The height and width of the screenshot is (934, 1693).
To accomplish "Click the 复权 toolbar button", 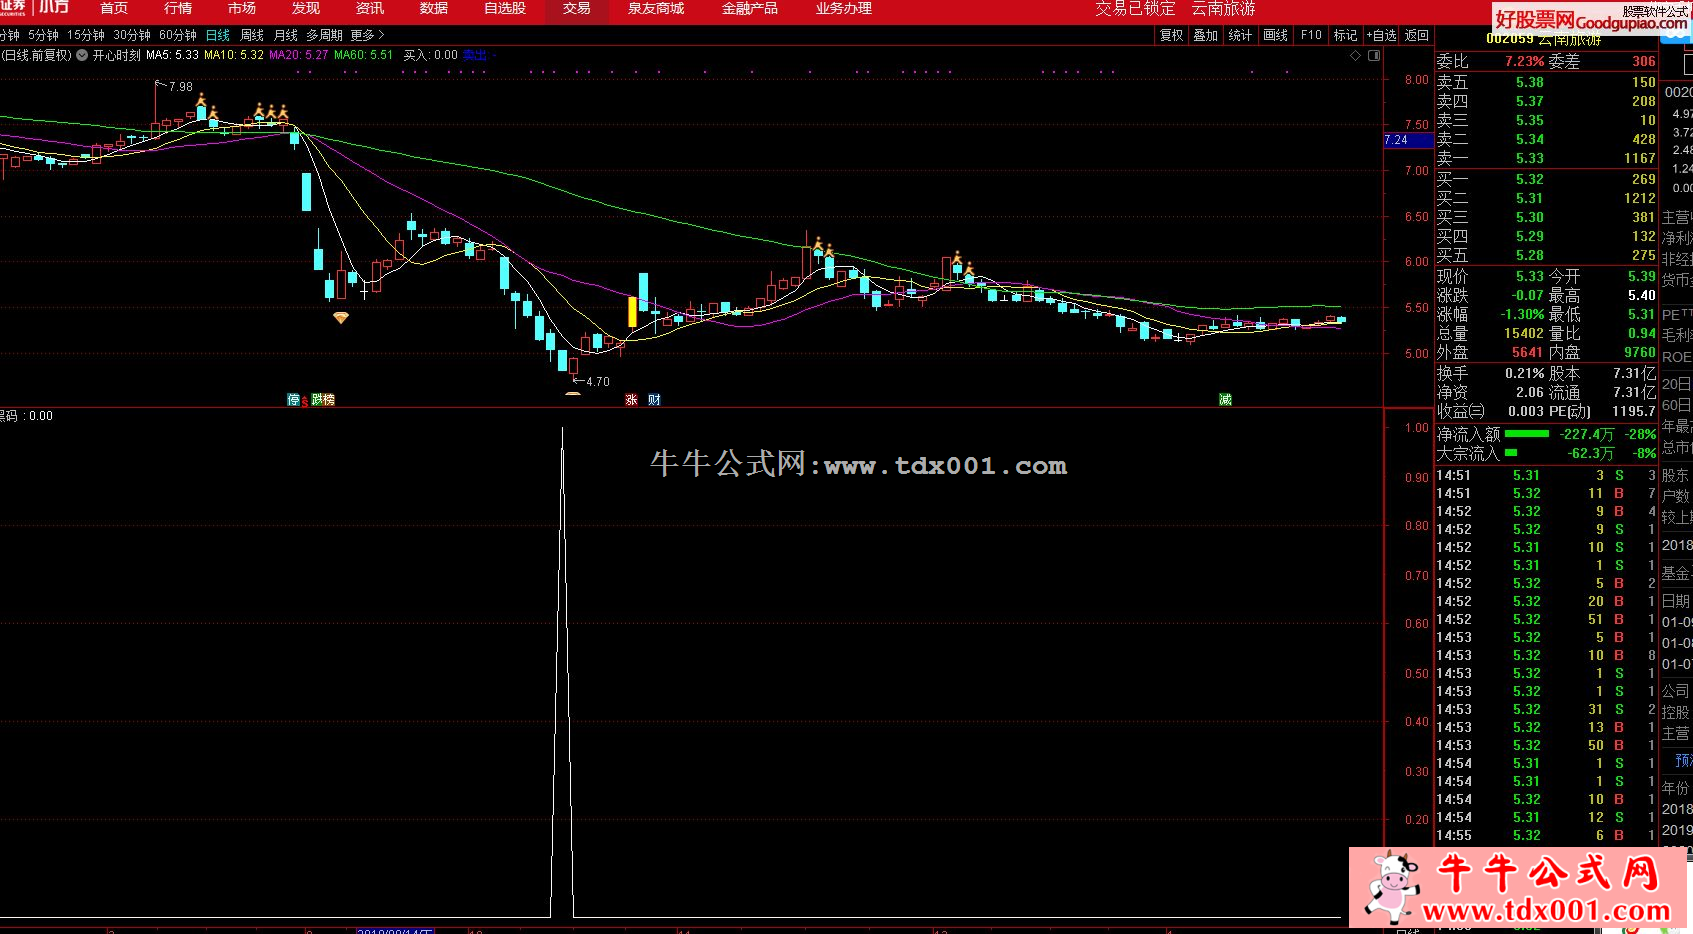I will (x=1171, y=35).
